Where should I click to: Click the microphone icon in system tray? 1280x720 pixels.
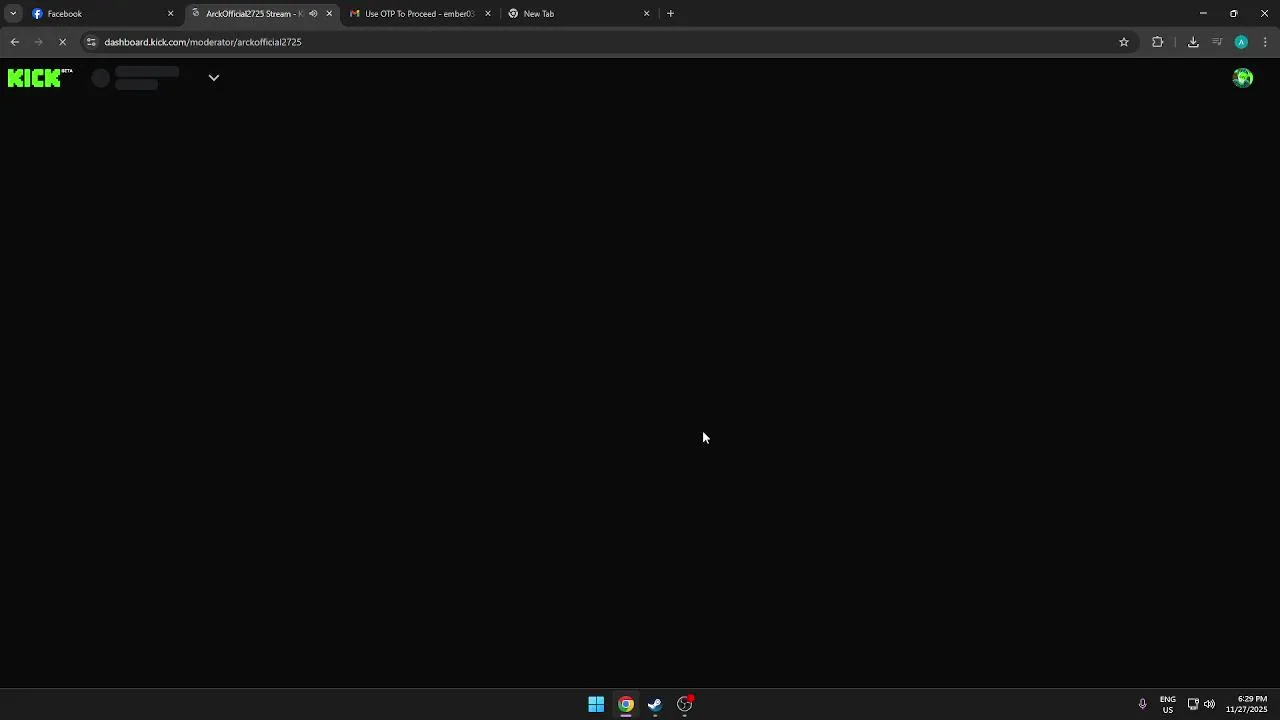1142,704
